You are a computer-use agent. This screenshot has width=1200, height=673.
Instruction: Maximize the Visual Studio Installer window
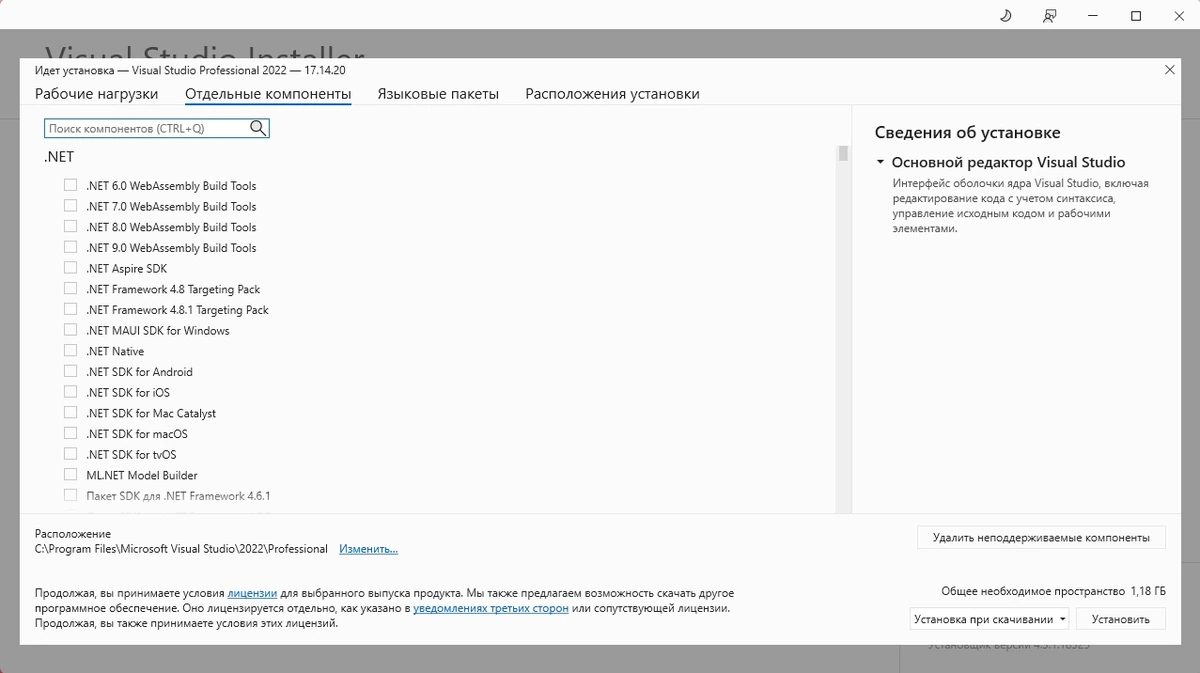click(1136, 16)
